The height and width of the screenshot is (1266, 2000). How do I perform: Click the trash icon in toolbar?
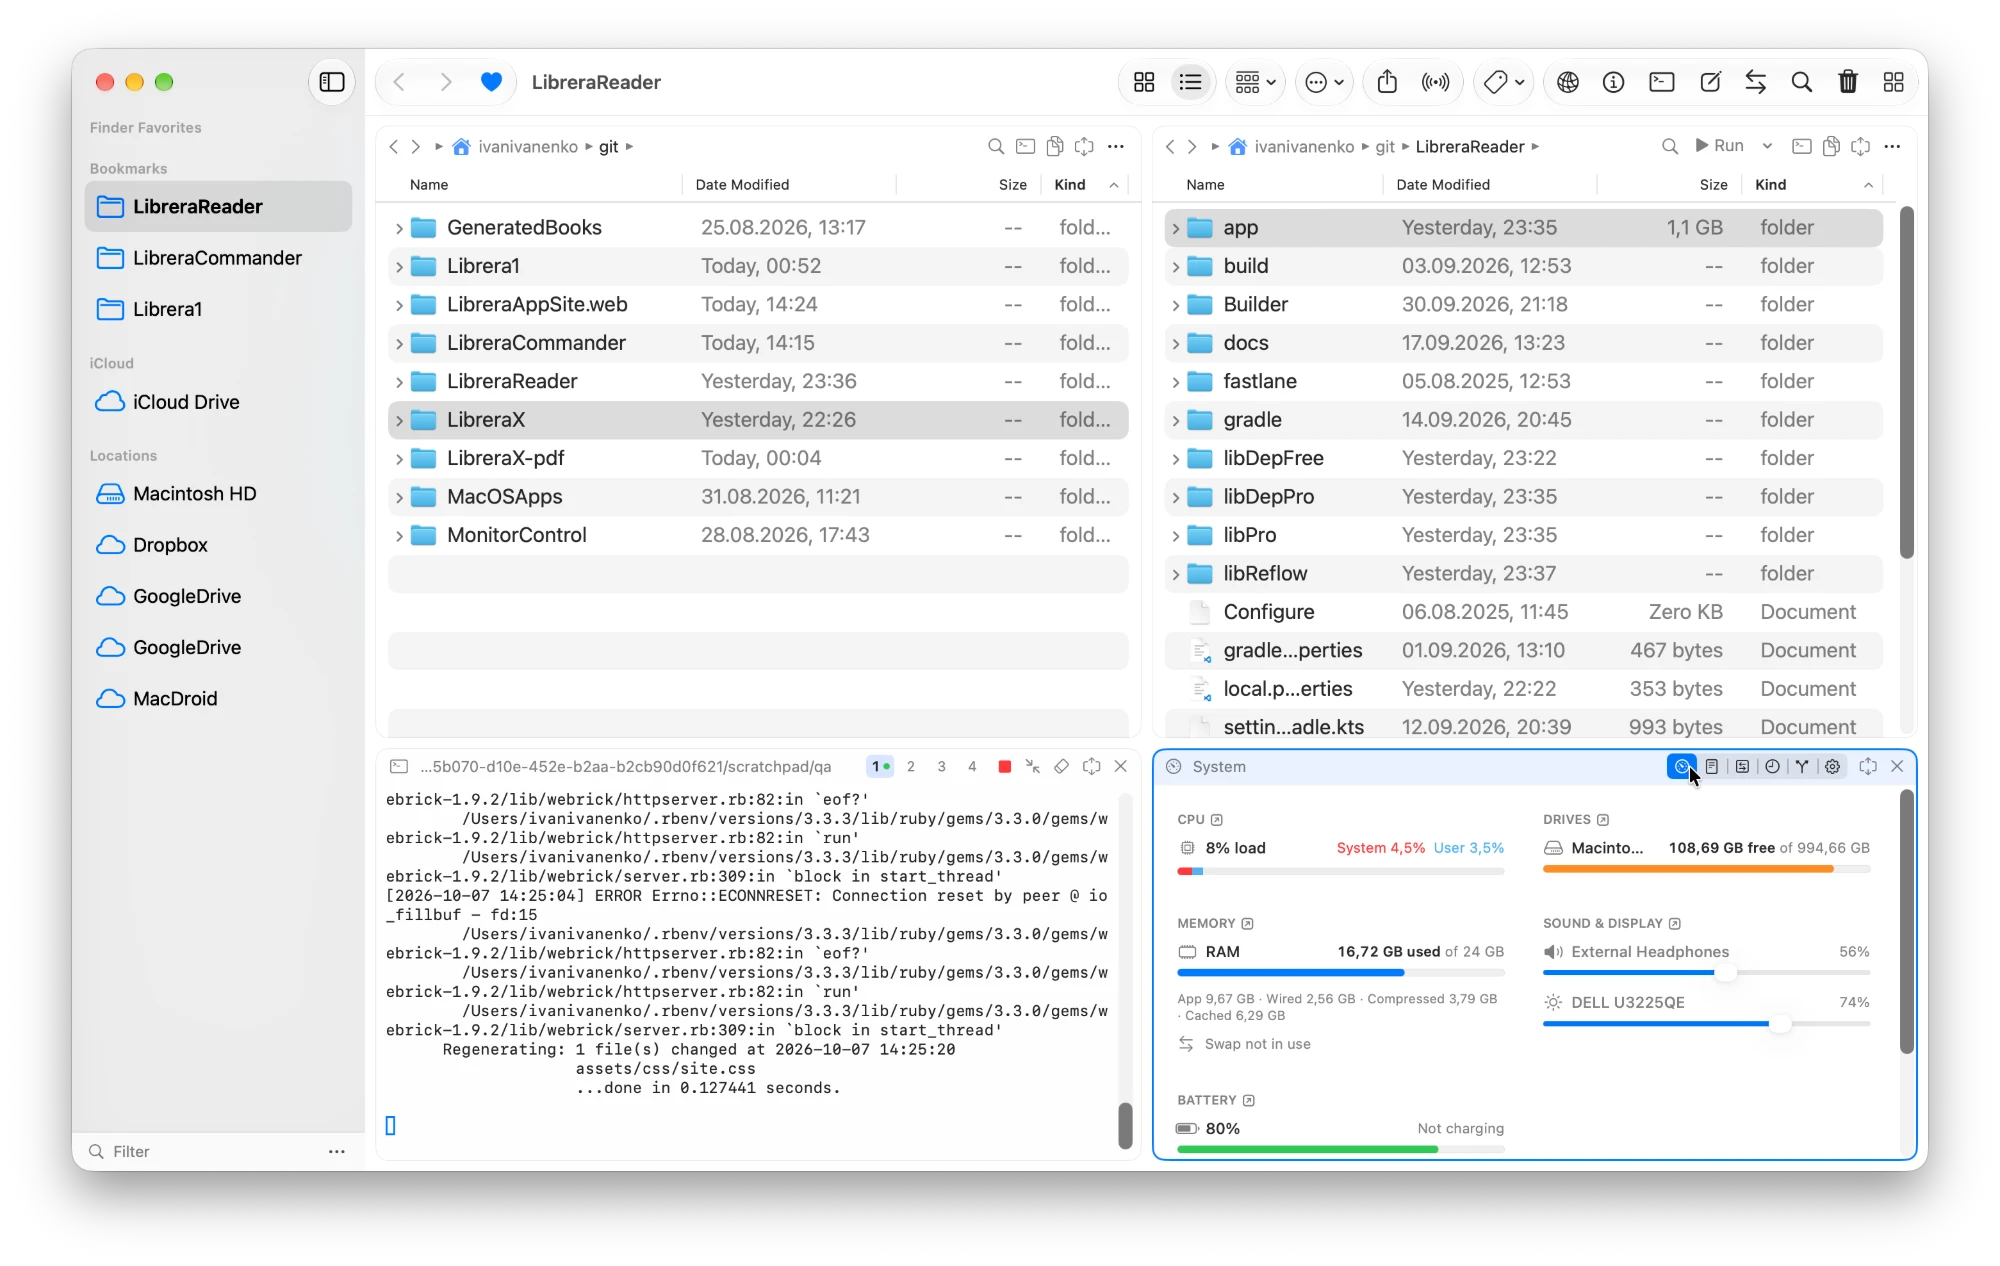pos(1848,82)
